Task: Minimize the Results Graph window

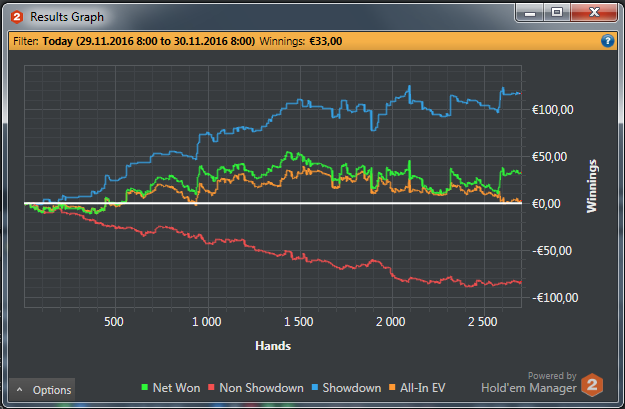Action: tap(530, 13)
